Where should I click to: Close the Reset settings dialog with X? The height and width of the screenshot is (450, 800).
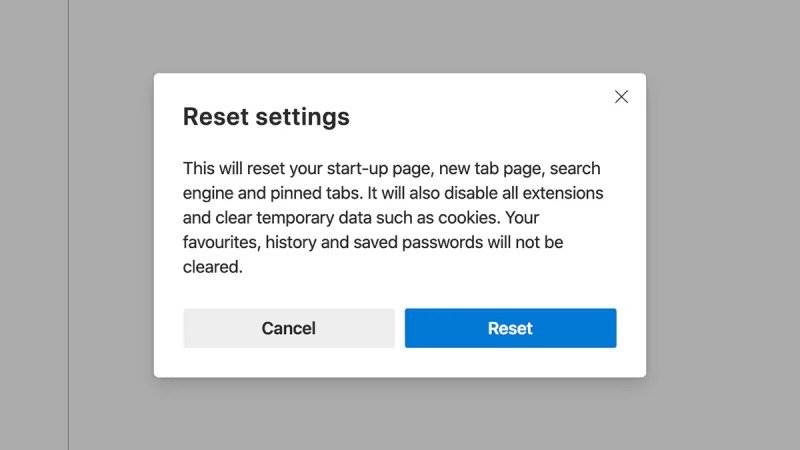point(621,96)
